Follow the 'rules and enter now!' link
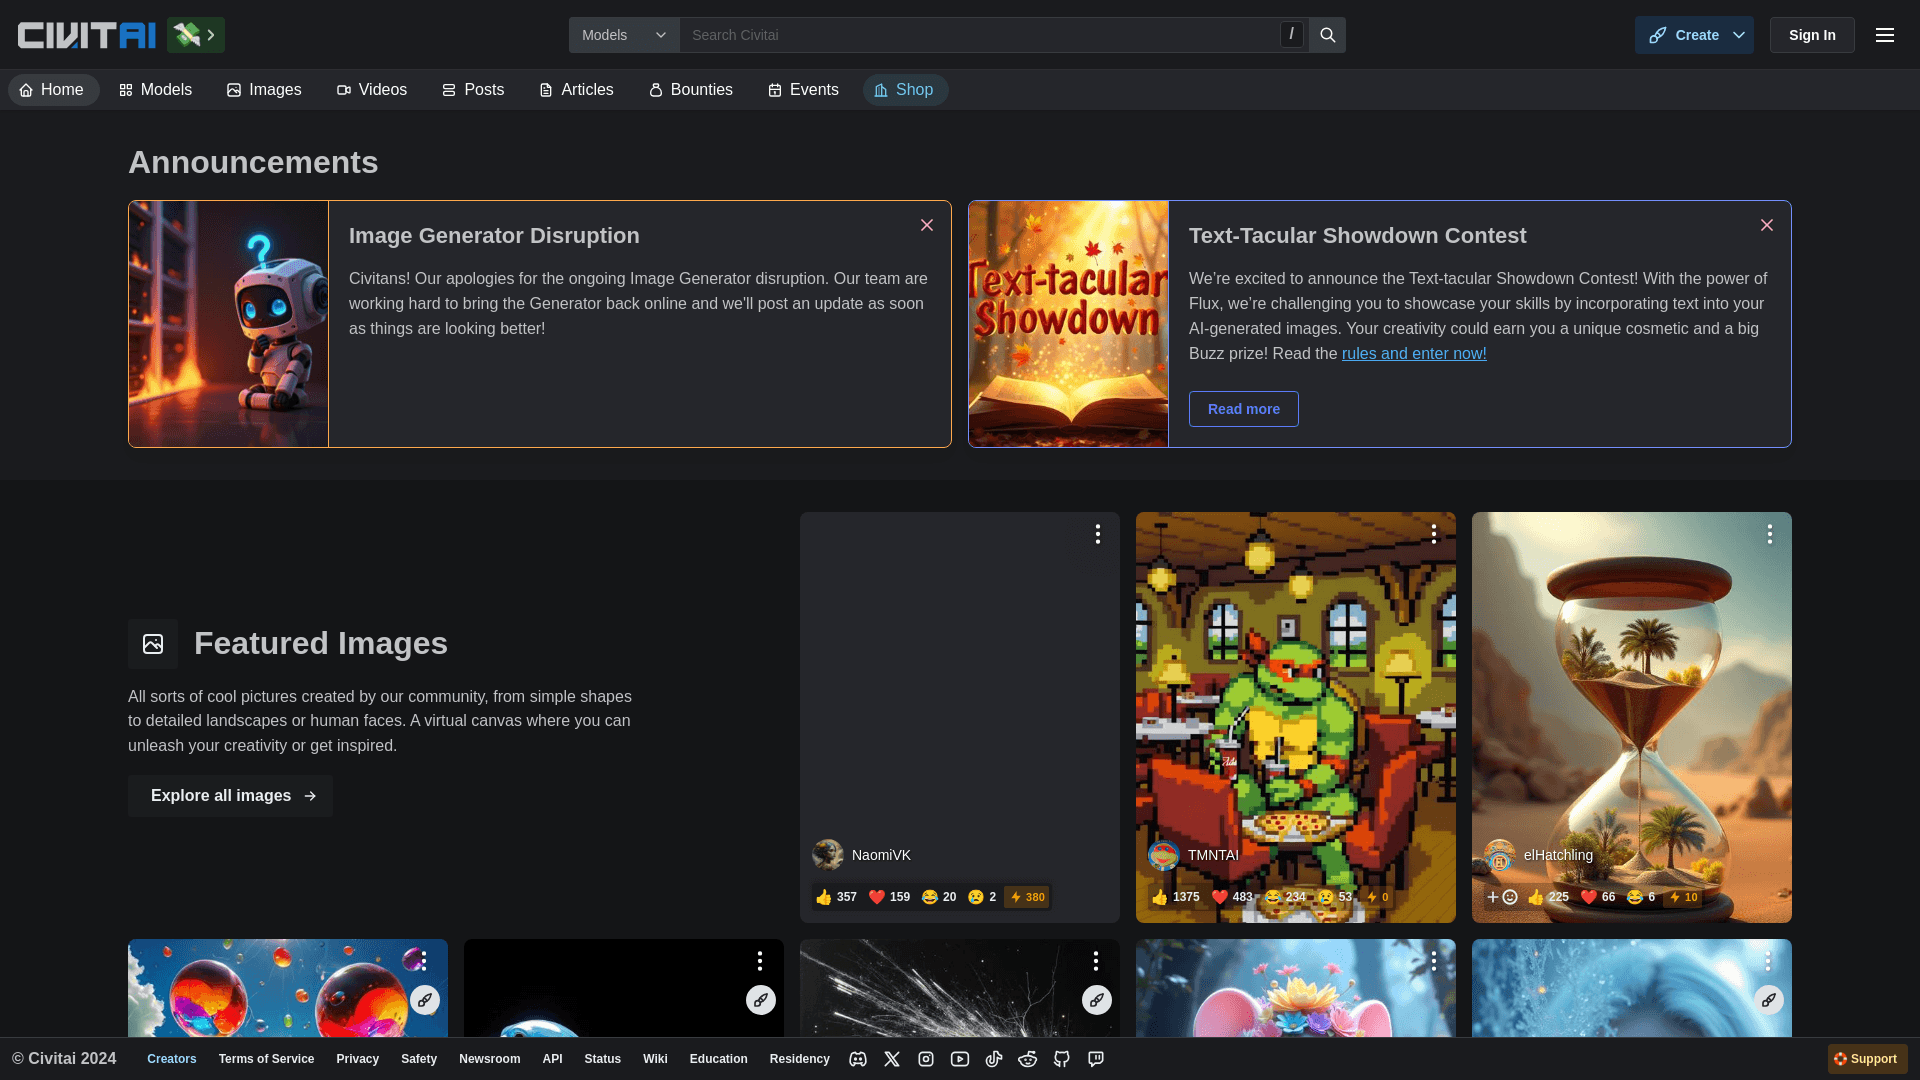Viewport: 1920px width, 1080px height. (x=1414, y=354)
